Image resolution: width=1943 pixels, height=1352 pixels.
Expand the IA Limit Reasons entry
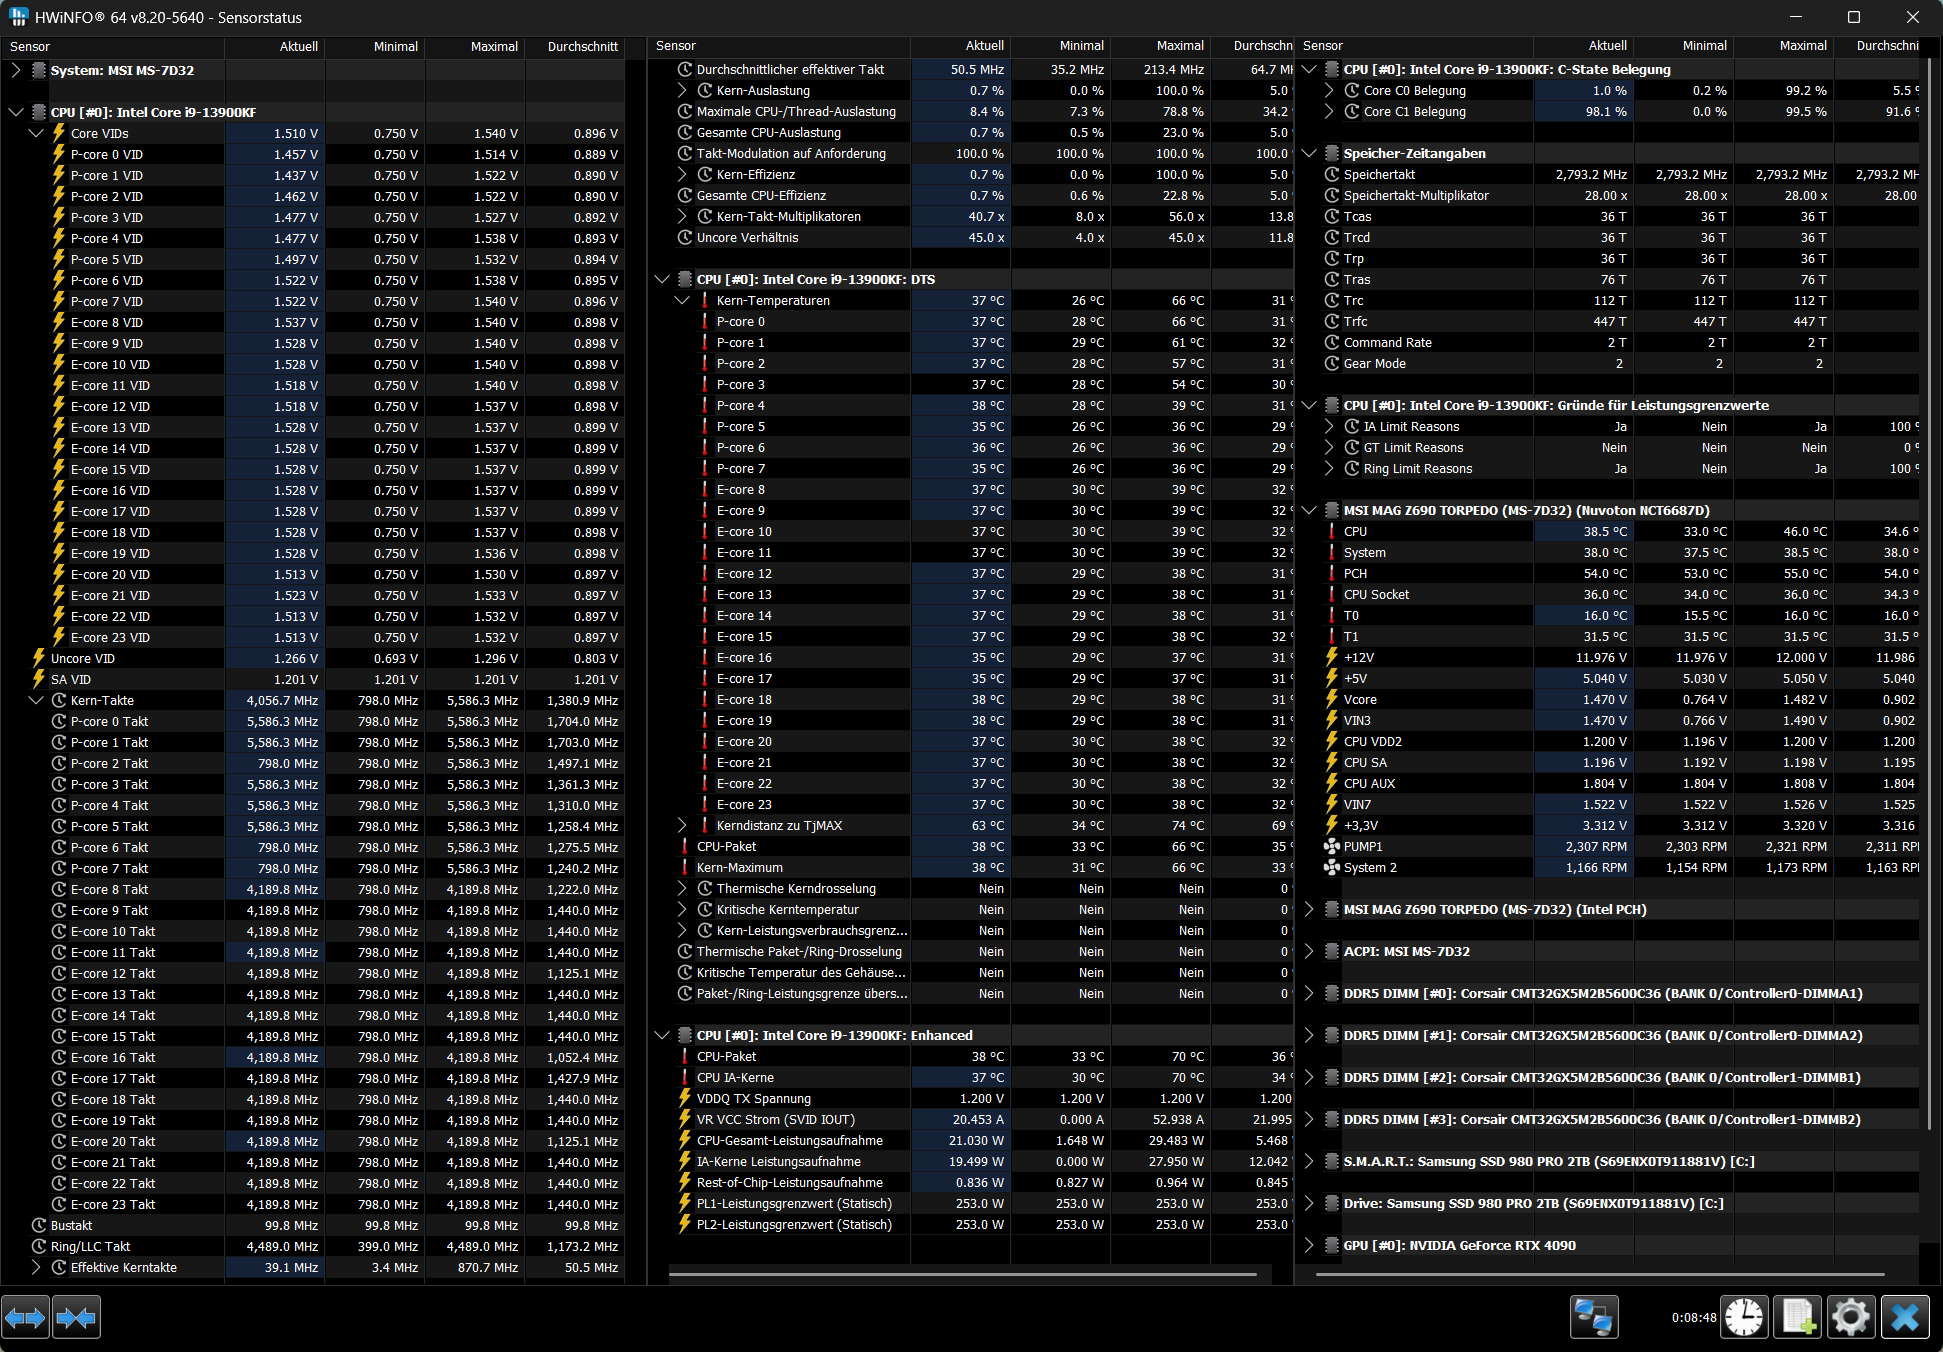1329,426
